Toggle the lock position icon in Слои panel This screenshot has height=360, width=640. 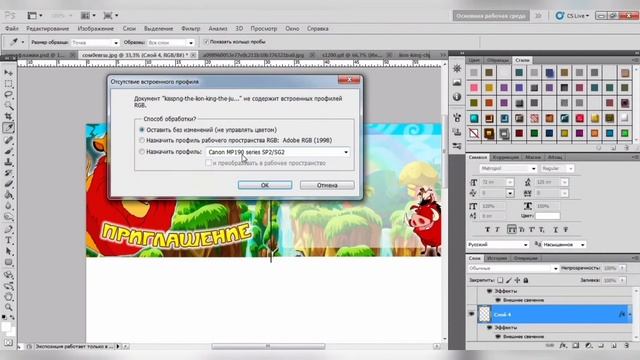pos(517,280)
